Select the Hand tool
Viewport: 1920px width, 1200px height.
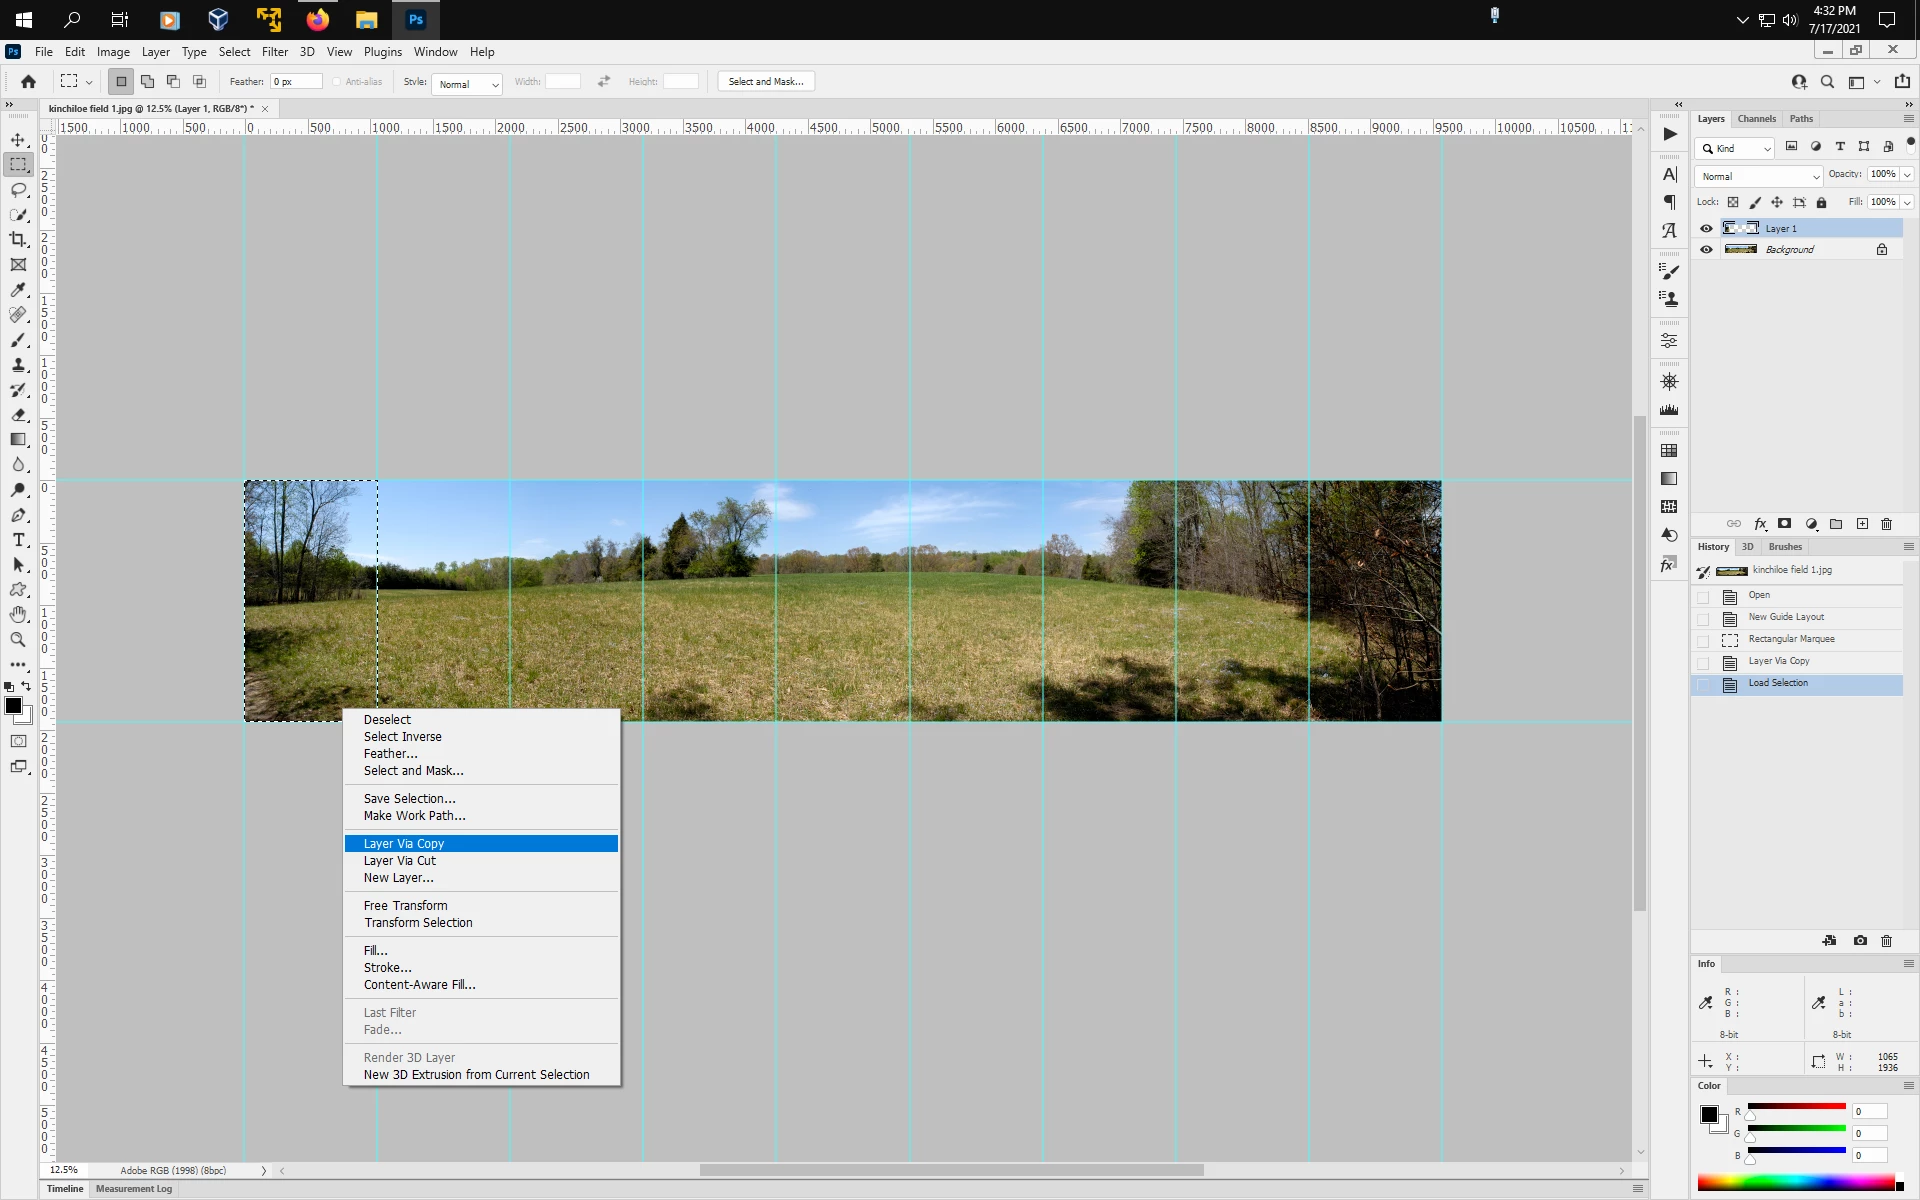pos(18,615)
